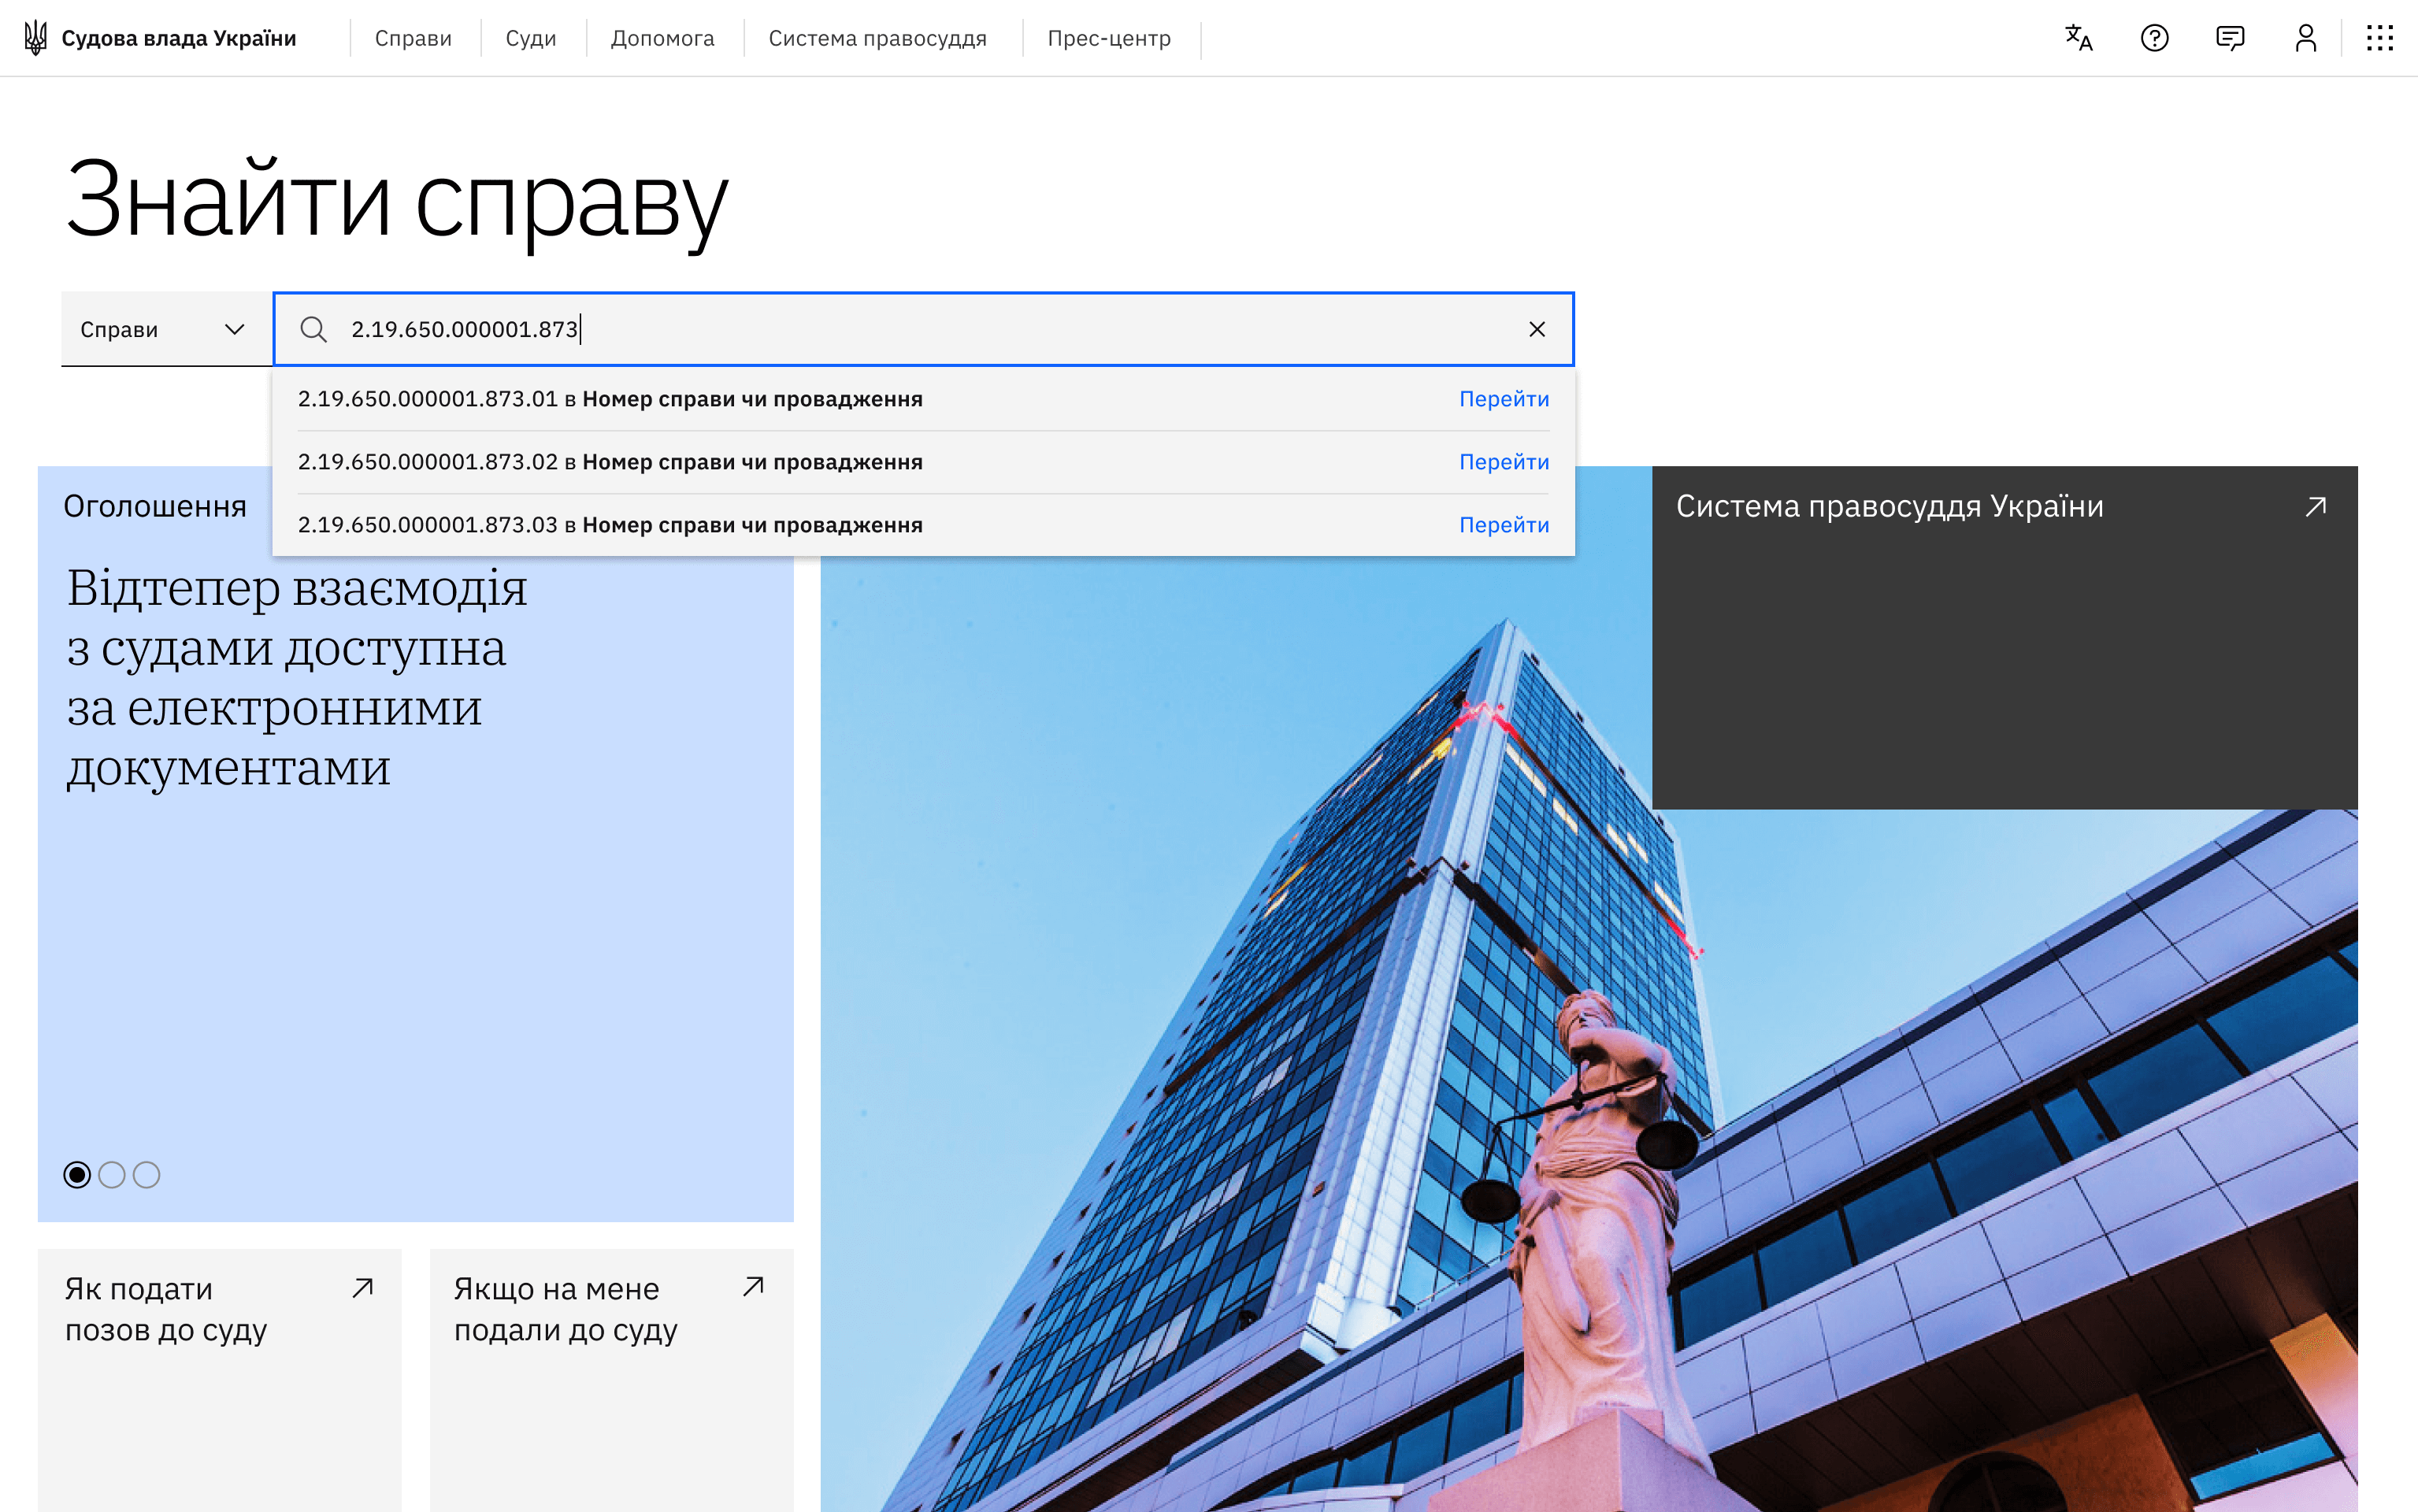
Task: Open the Суди menu item
Action: pyautogui.click(x=530, y=38)
